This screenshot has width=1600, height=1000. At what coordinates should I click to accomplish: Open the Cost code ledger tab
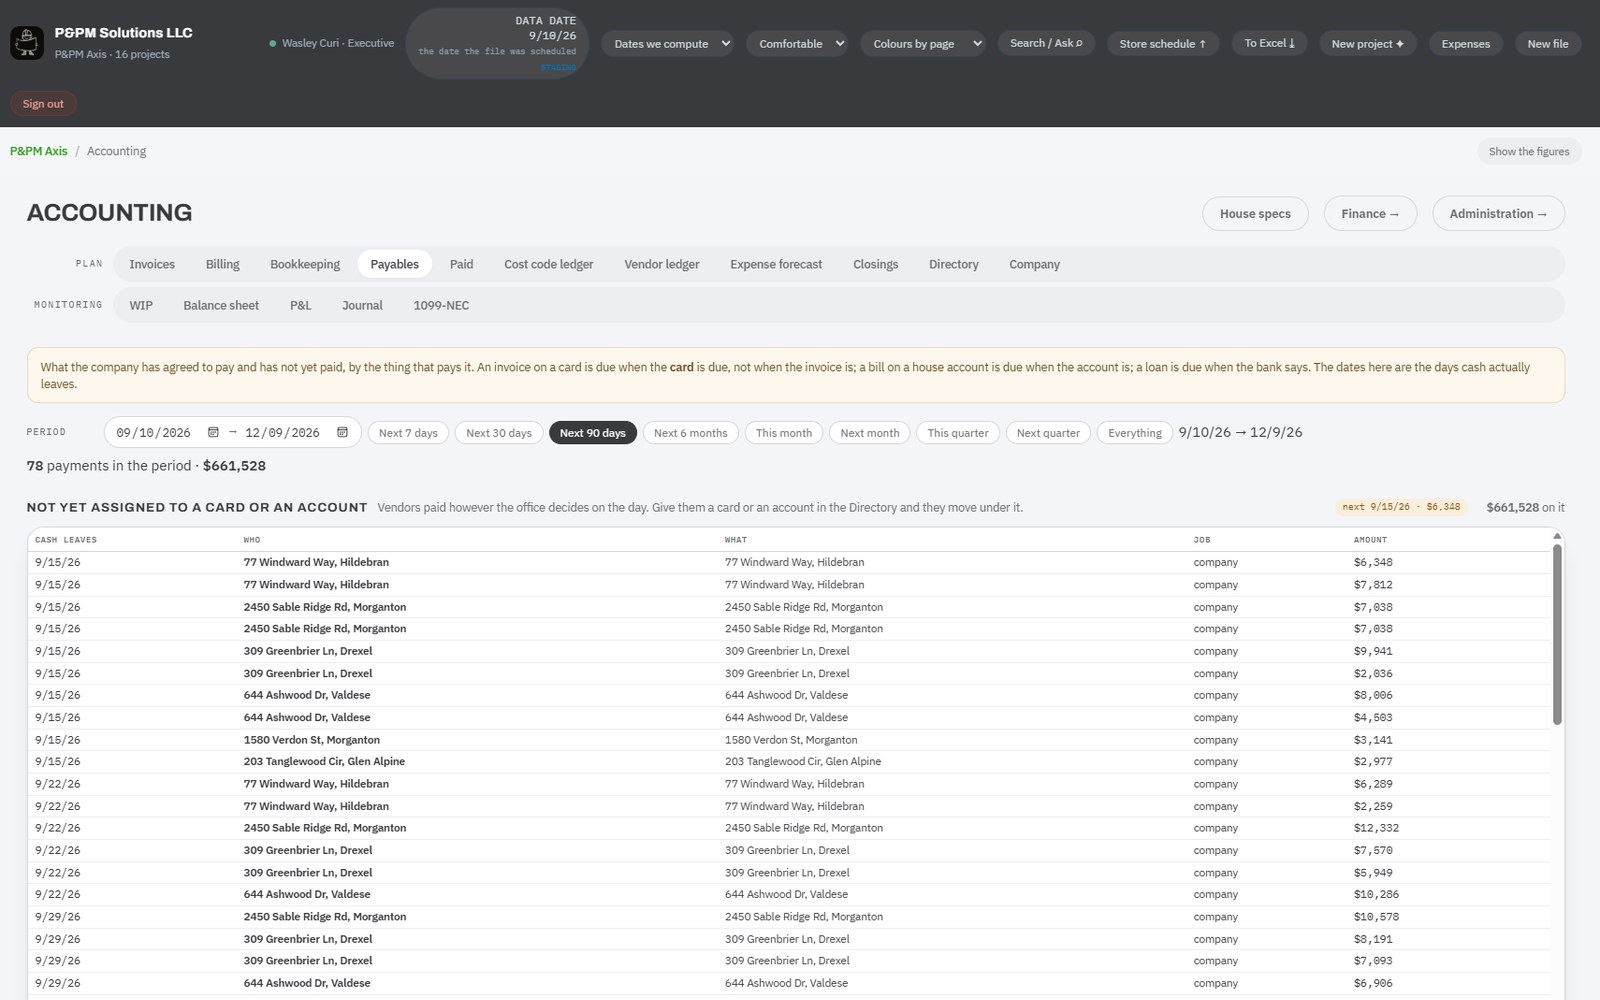(x=548, y=264)
